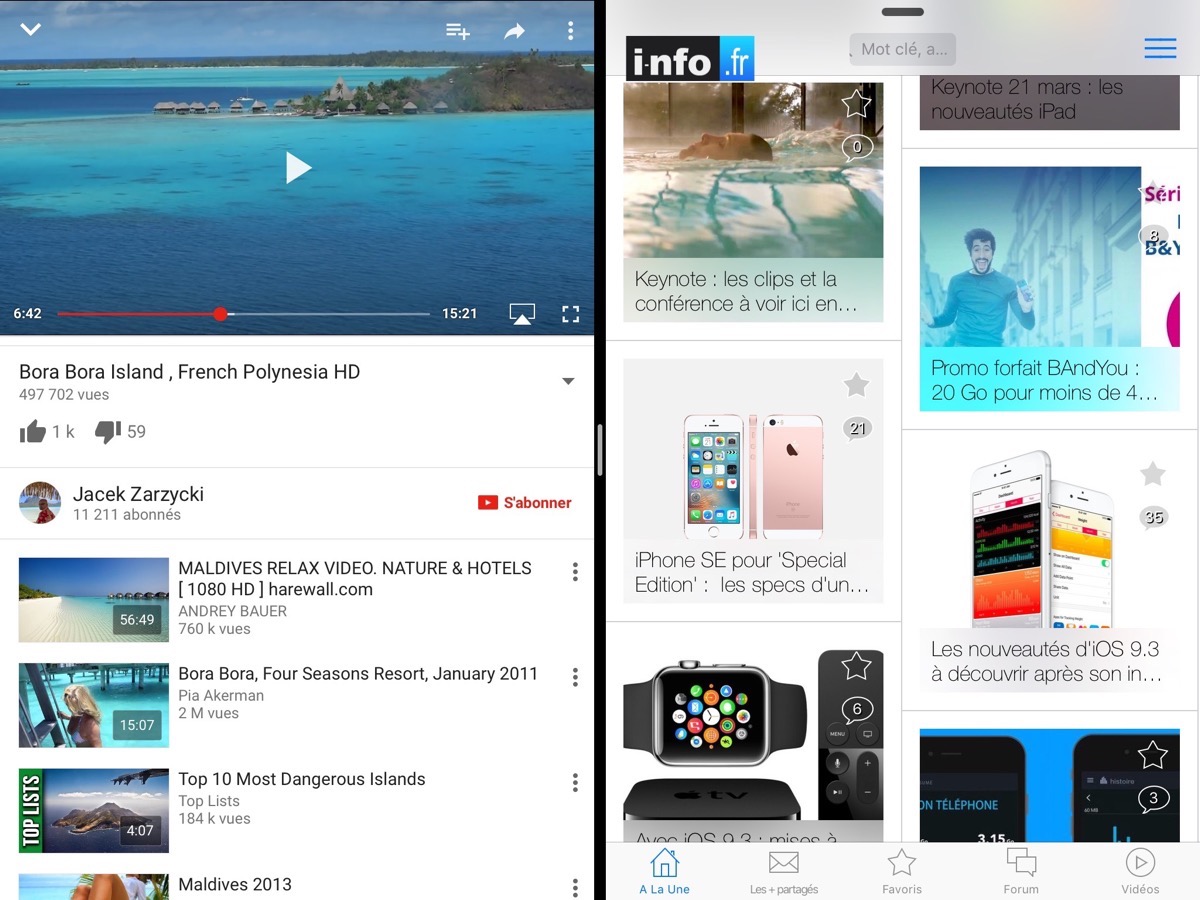Viewport: 1200px width, 900px height.
Task: Minimize the YouTube player with down chevron
Action: pyautogui.click(x=31, y=29)
